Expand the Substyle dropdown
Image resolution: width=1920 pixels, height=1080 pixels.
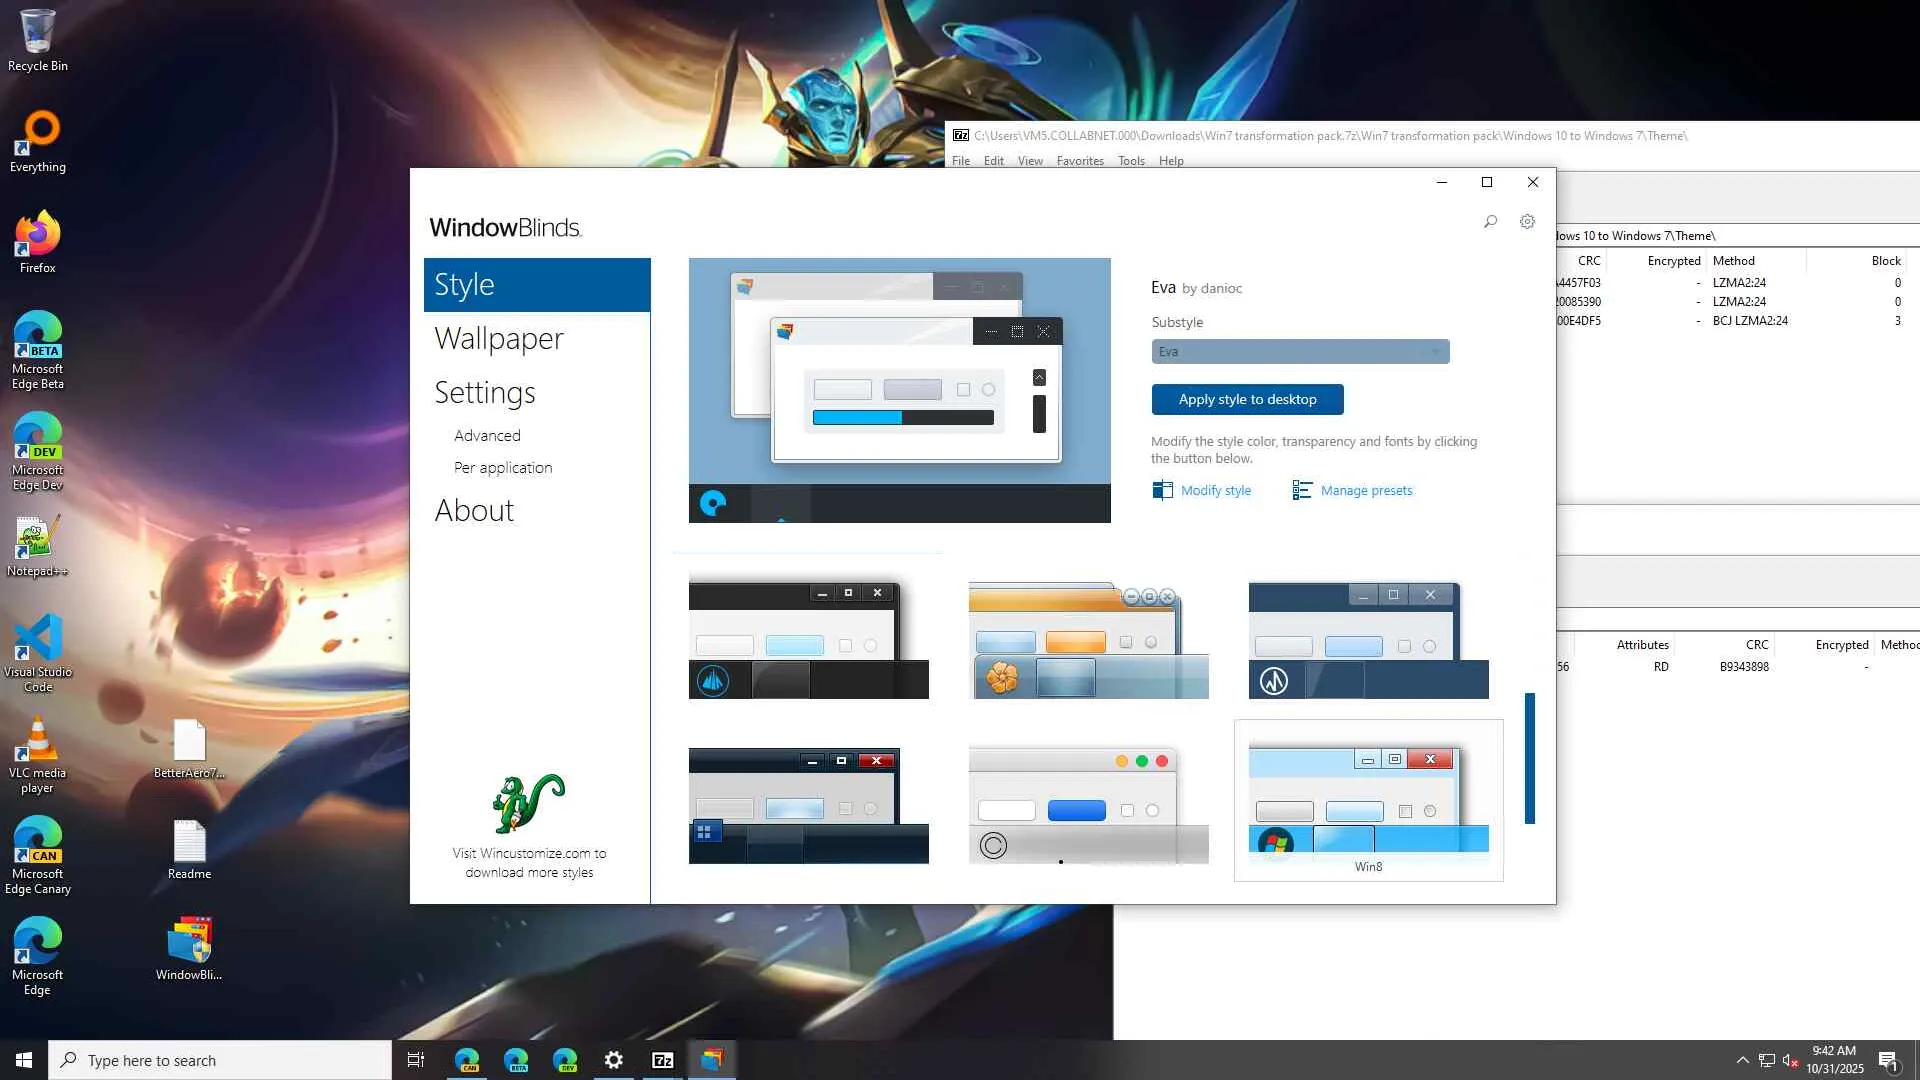(1299, 352)
